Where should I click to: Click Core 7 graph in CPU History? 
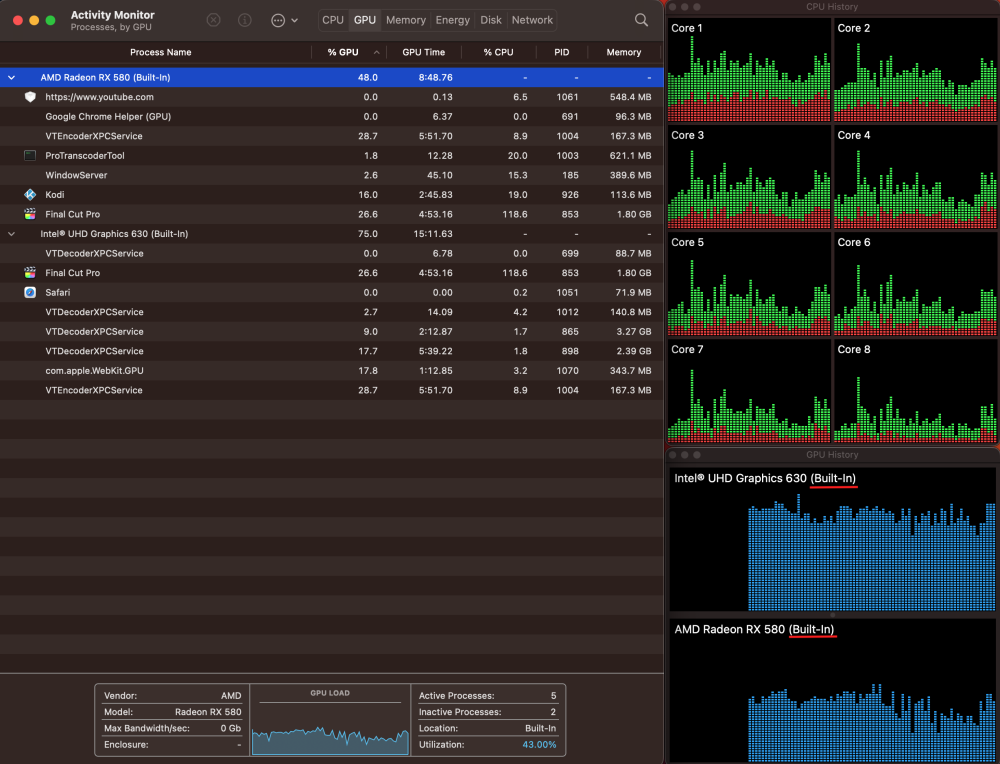pyautogui.click(x=749, y=392)
